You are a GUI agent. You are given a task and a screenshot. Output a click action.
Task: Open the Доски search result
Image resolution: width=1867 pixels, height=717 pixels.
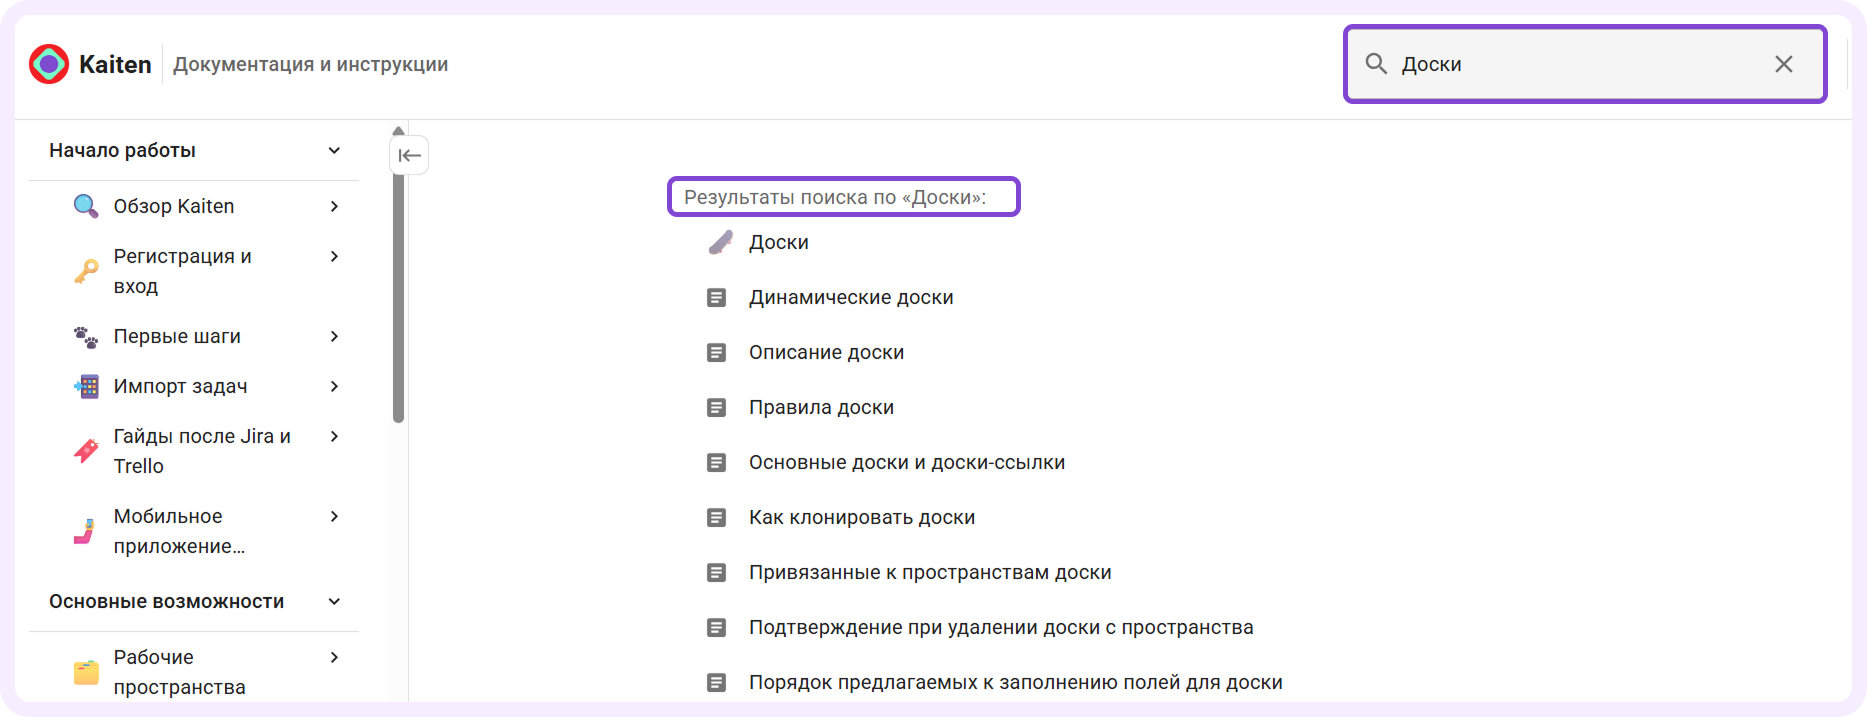779,242
